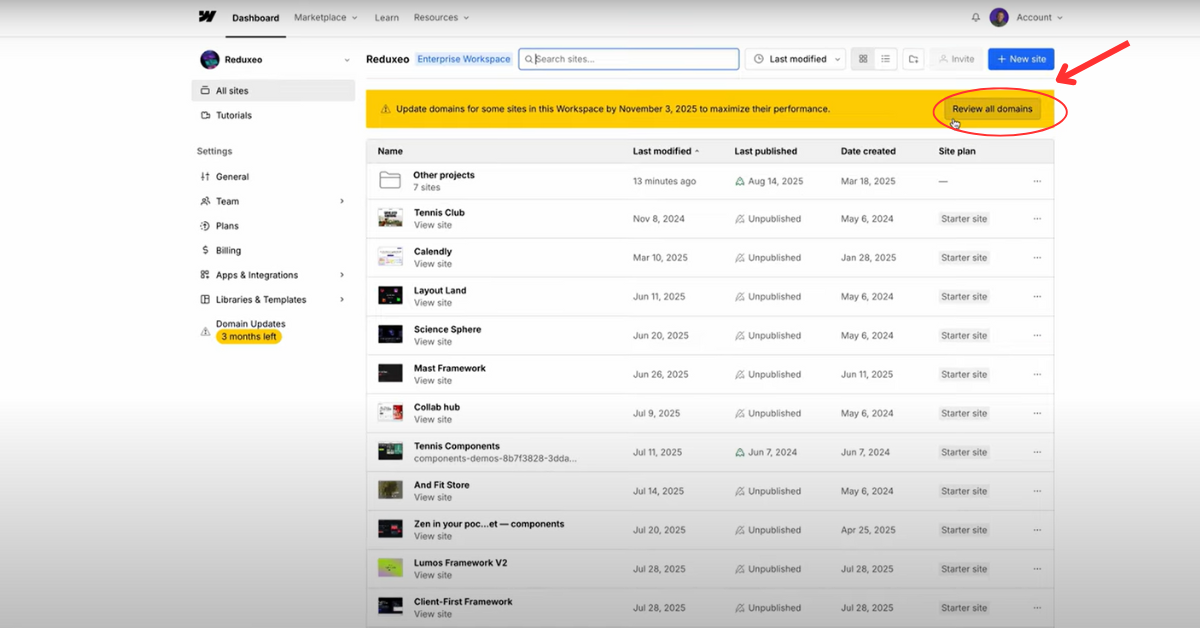The image size is (1200, 628).
Task: Open the Last modified sort dropdown
Action: (795, 59)
